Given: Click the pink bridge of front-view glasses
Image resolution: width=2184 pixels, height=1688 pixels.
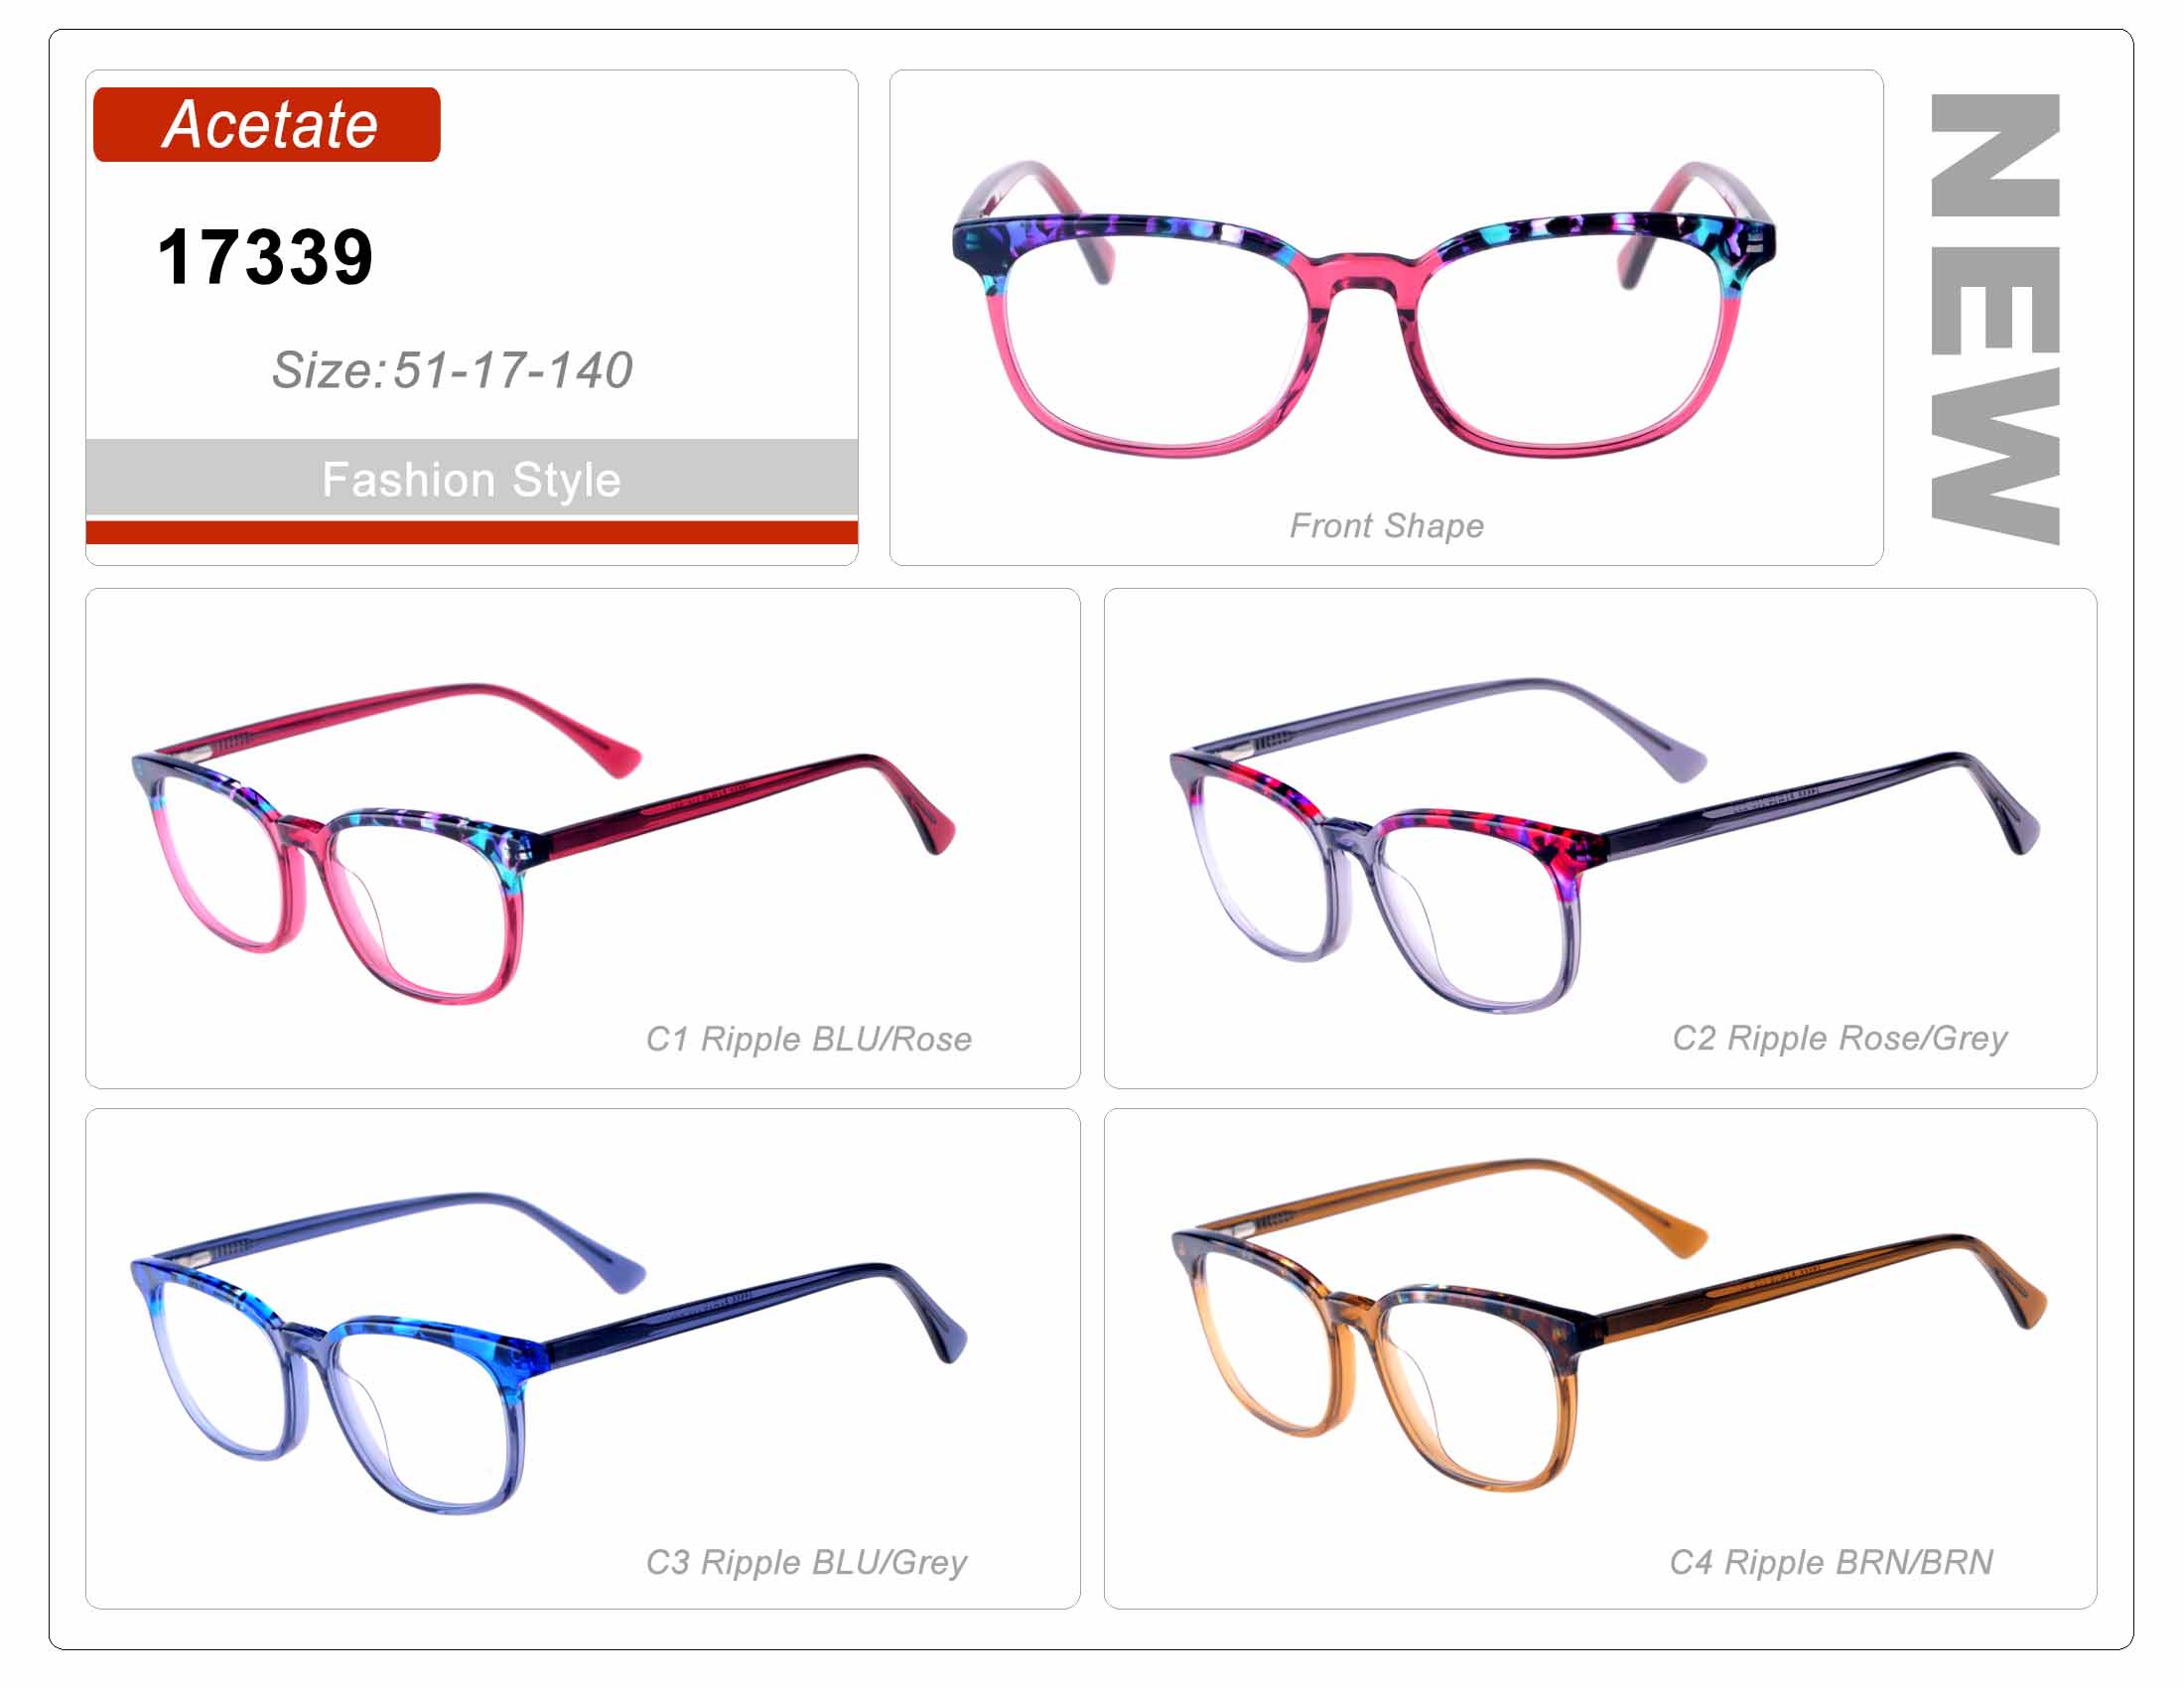Looking at the screenshot, I should pyautogui.click(x=1363, y=273).
